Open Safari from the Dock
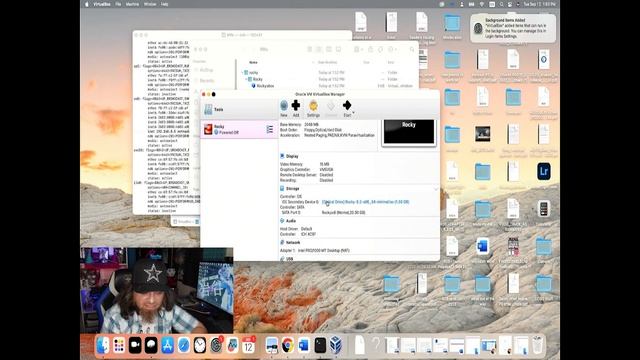The width and height of the screenshot is (640, 360). pos(183,345)
